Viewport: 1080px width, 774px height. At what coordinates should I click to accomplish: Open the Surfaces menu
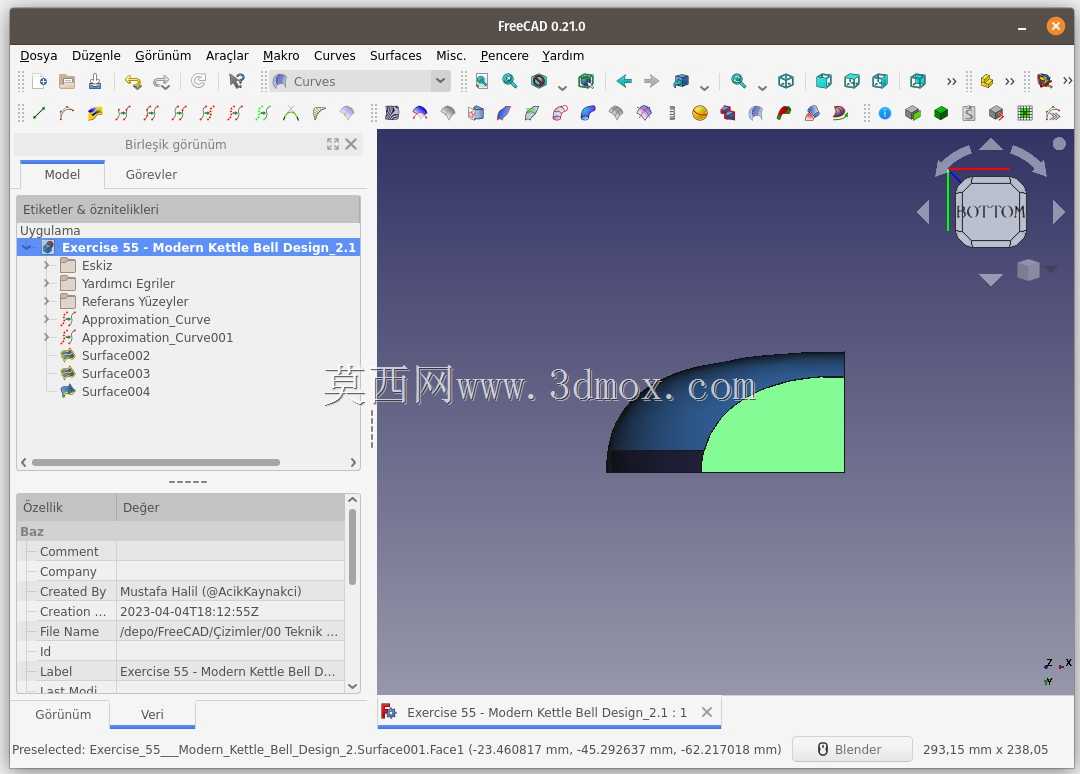(395, 56)
